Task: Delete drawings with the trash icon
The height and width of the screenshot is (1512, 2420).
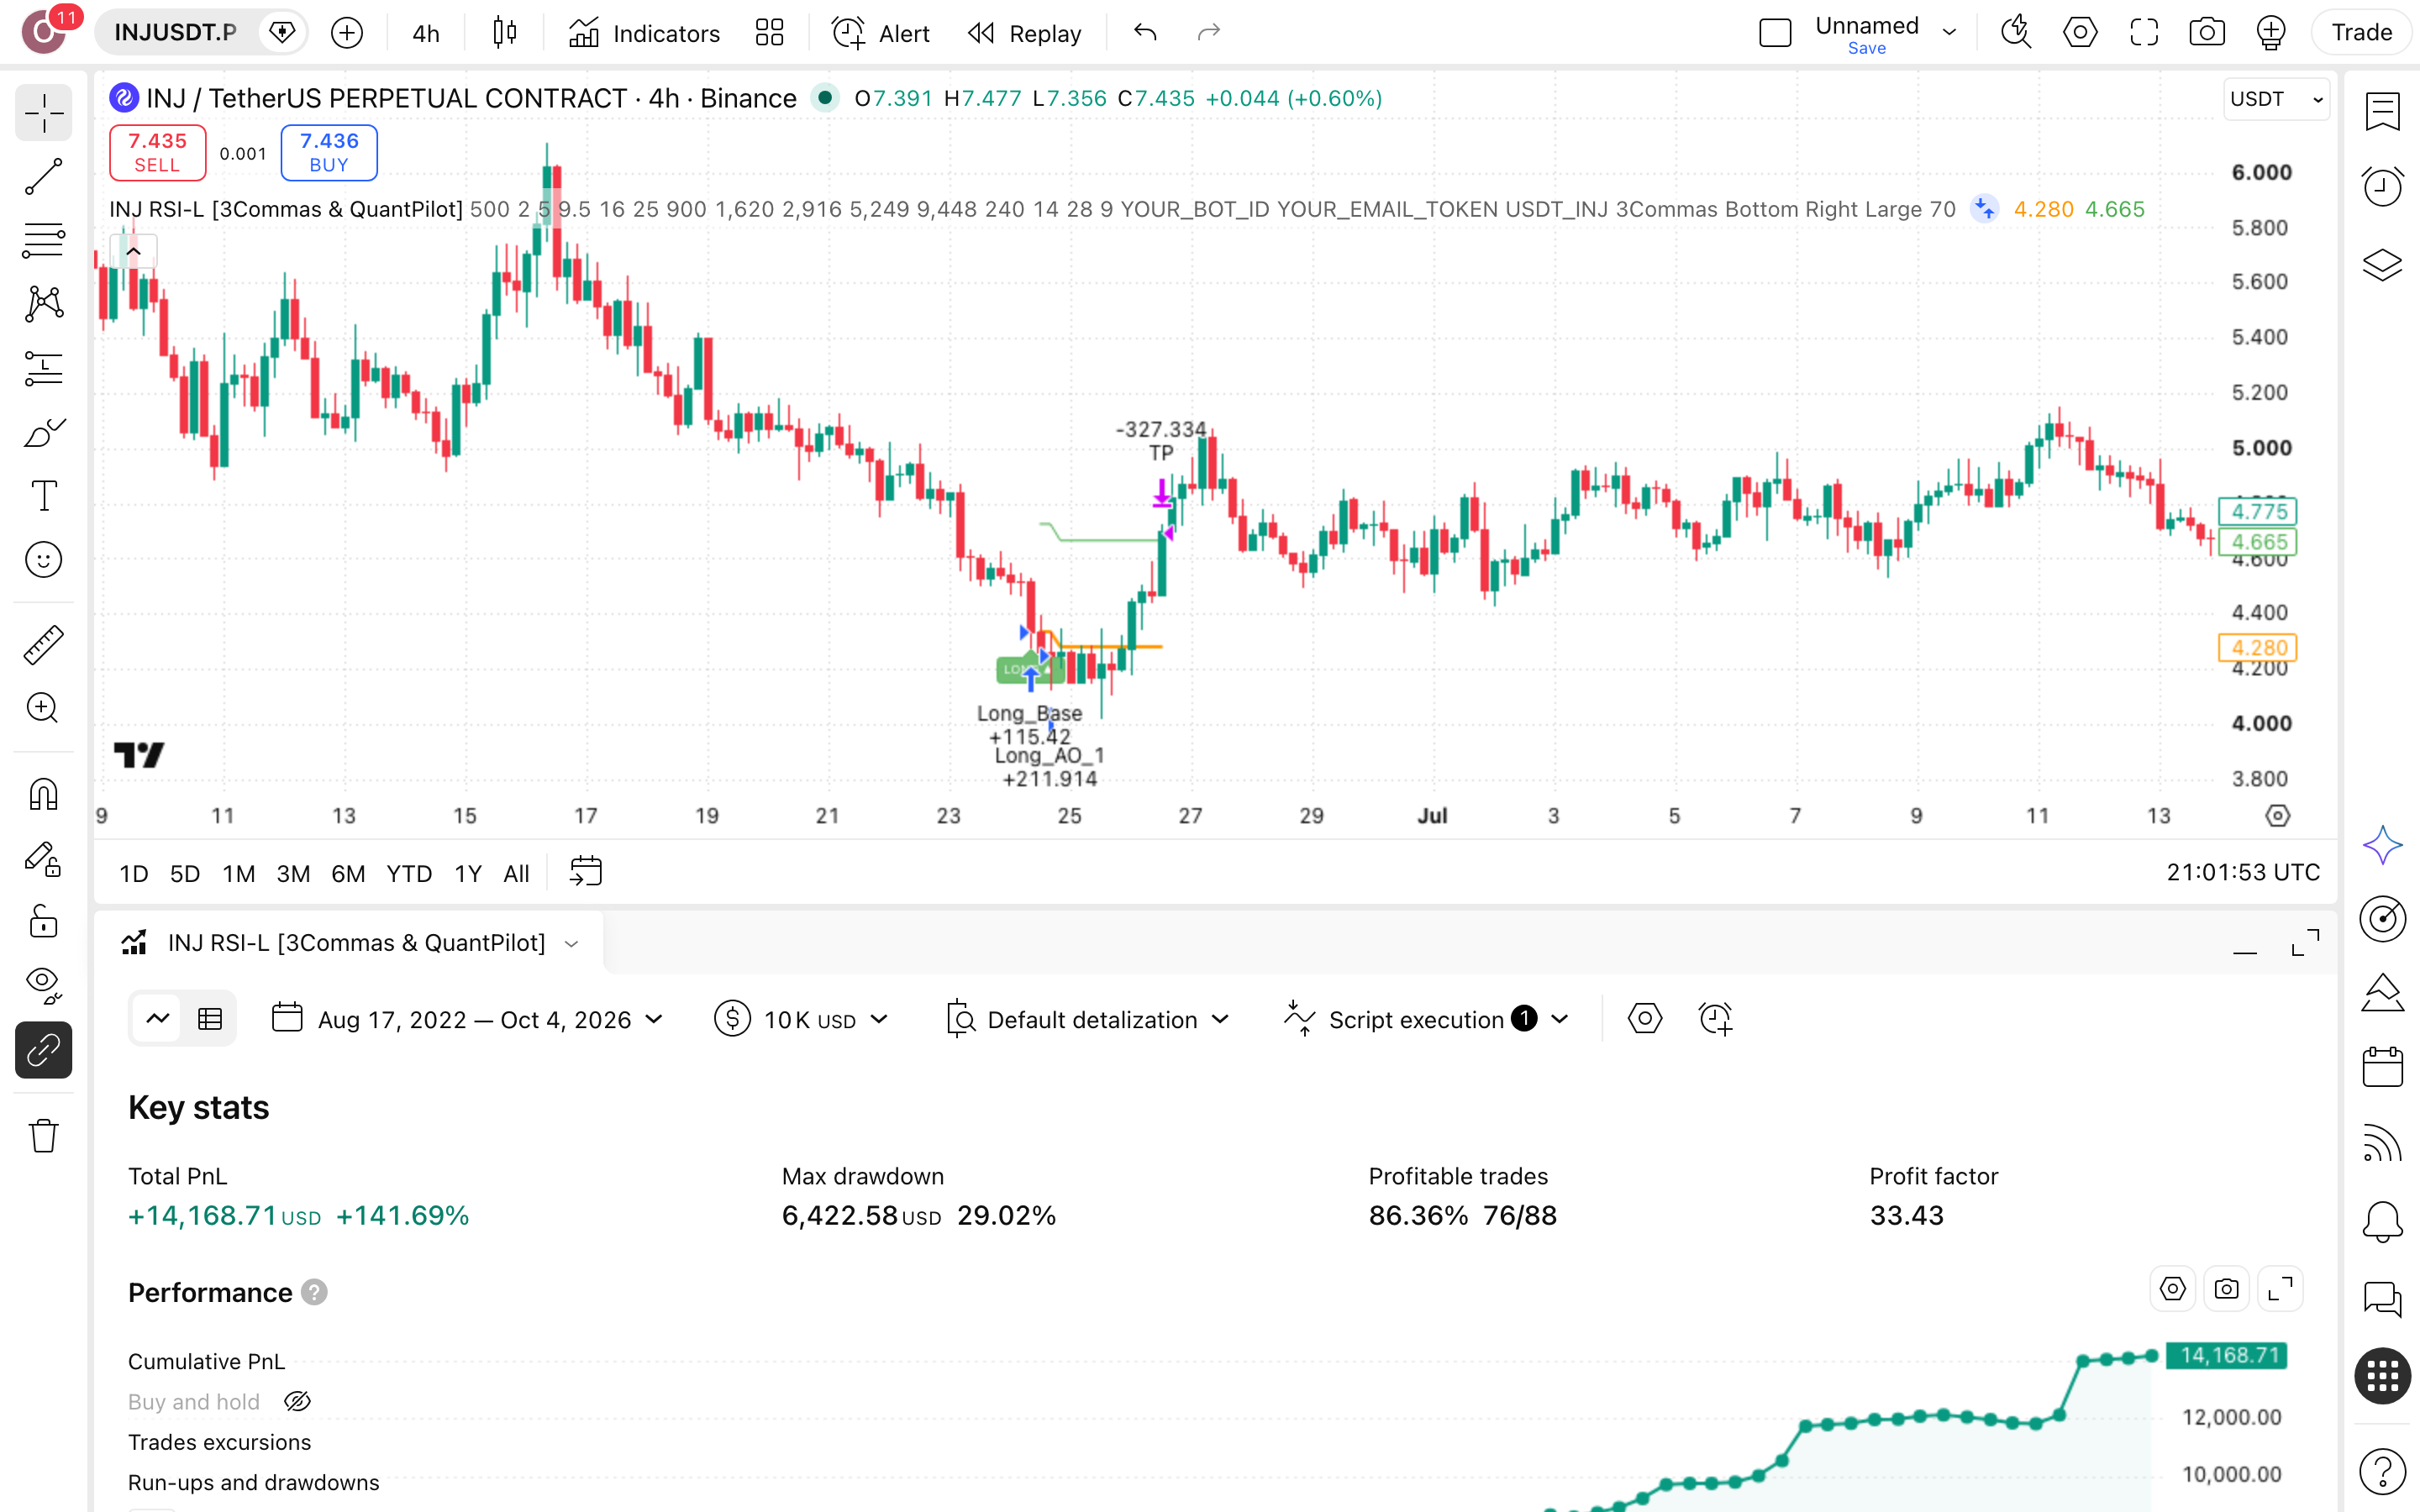Action: 43,1136
